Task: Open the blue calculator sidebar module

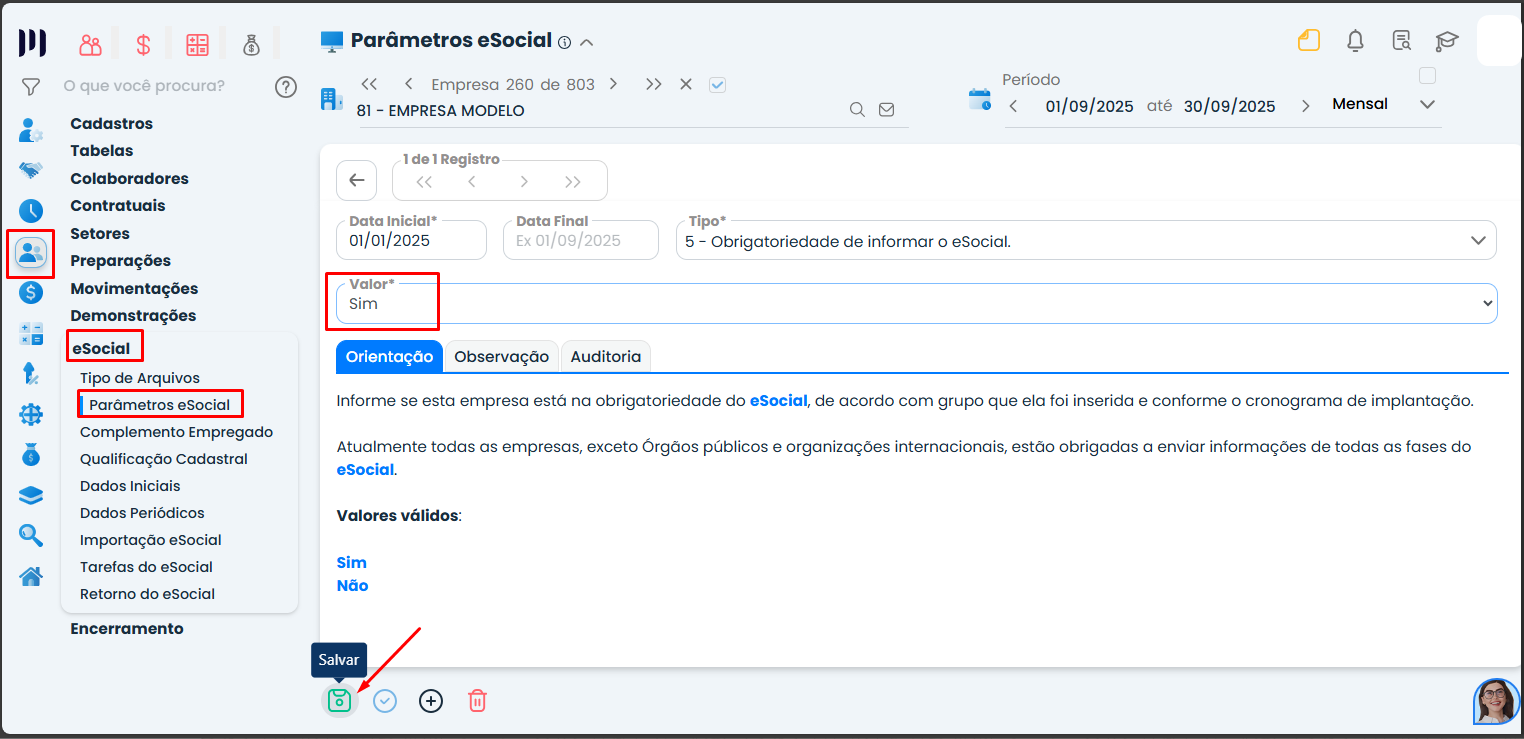Action: tap(31, 334)
